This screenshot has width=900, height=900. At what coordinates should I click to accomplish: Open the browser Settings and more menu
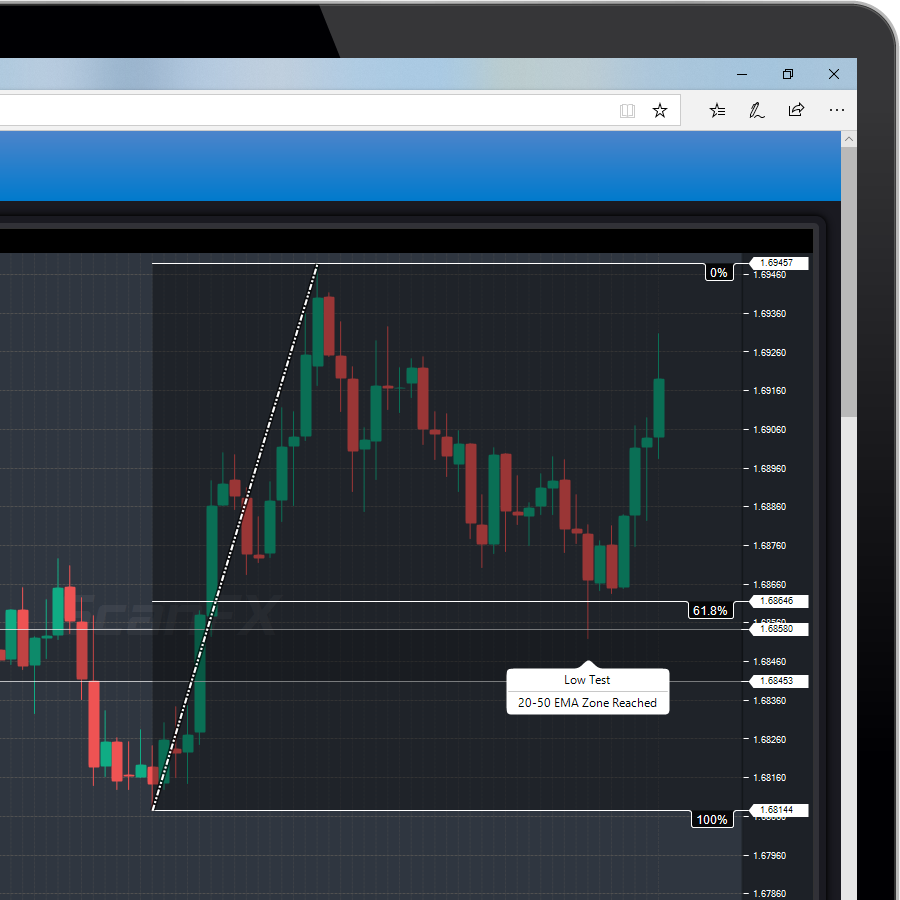(836, 111)
